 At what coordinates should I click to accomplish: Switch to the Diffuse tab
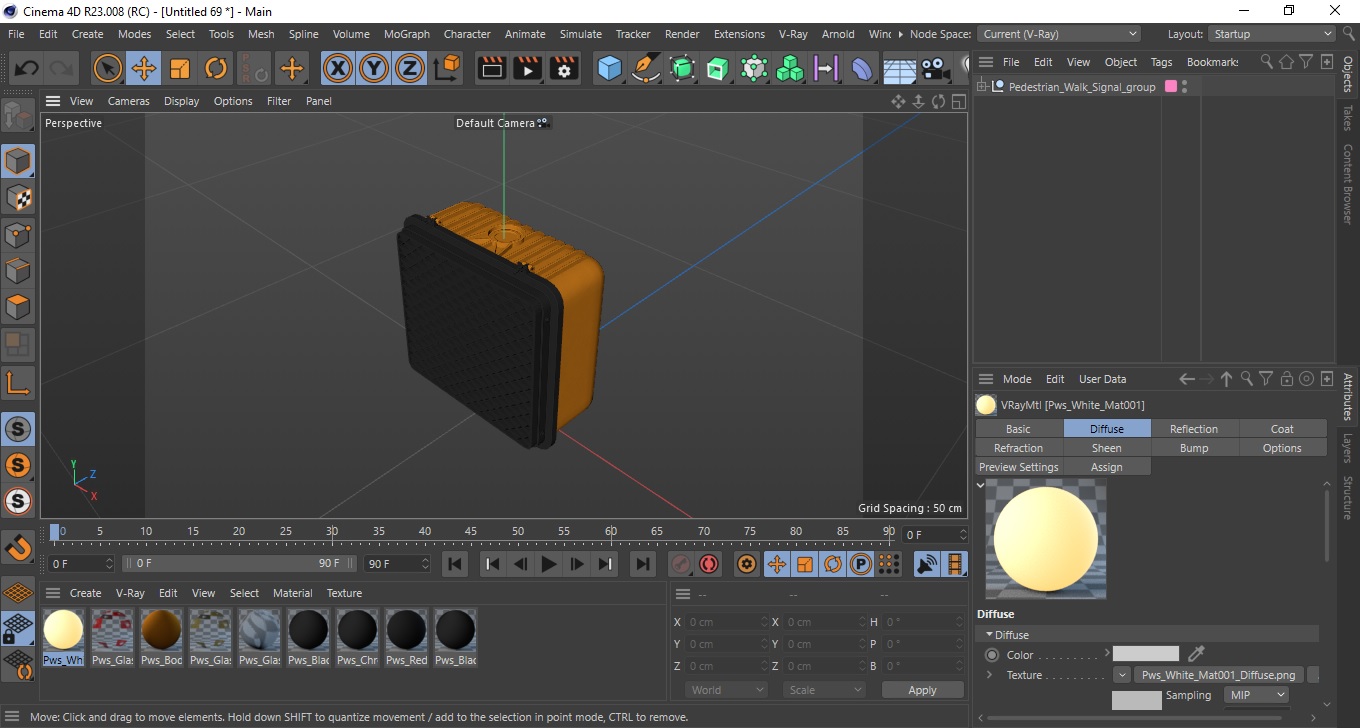pos(1107,429)
